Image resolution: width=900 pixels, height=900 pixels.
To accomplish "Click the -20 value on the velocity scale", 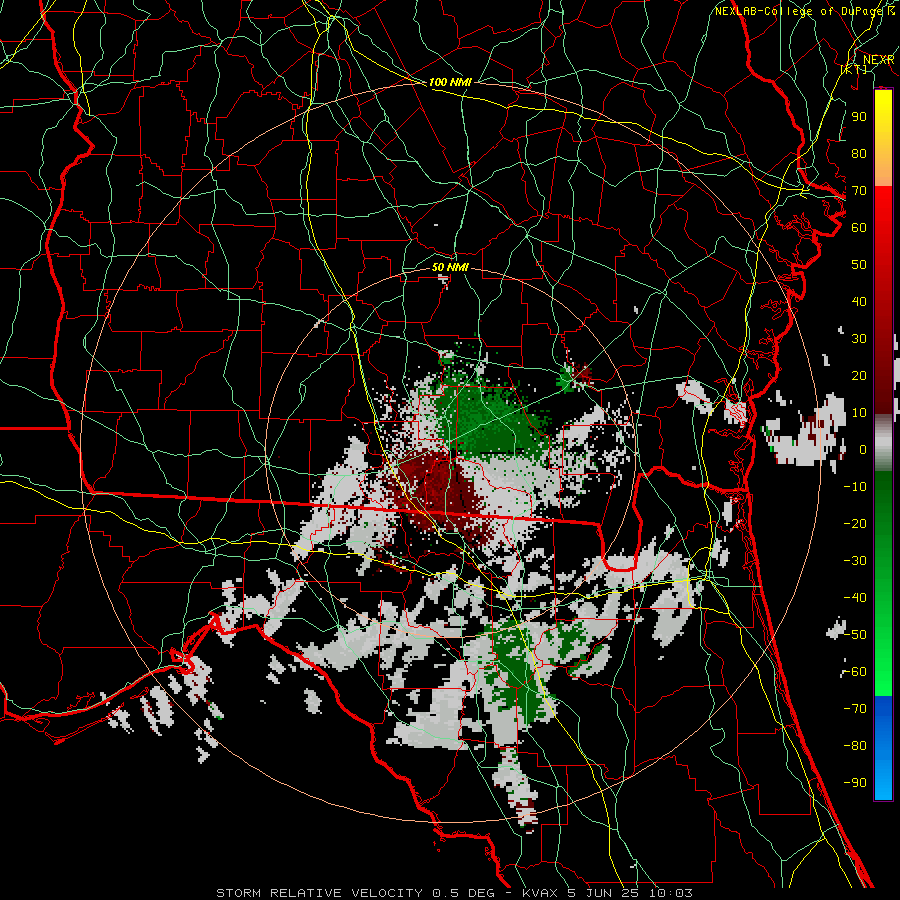I will (855, 523).
